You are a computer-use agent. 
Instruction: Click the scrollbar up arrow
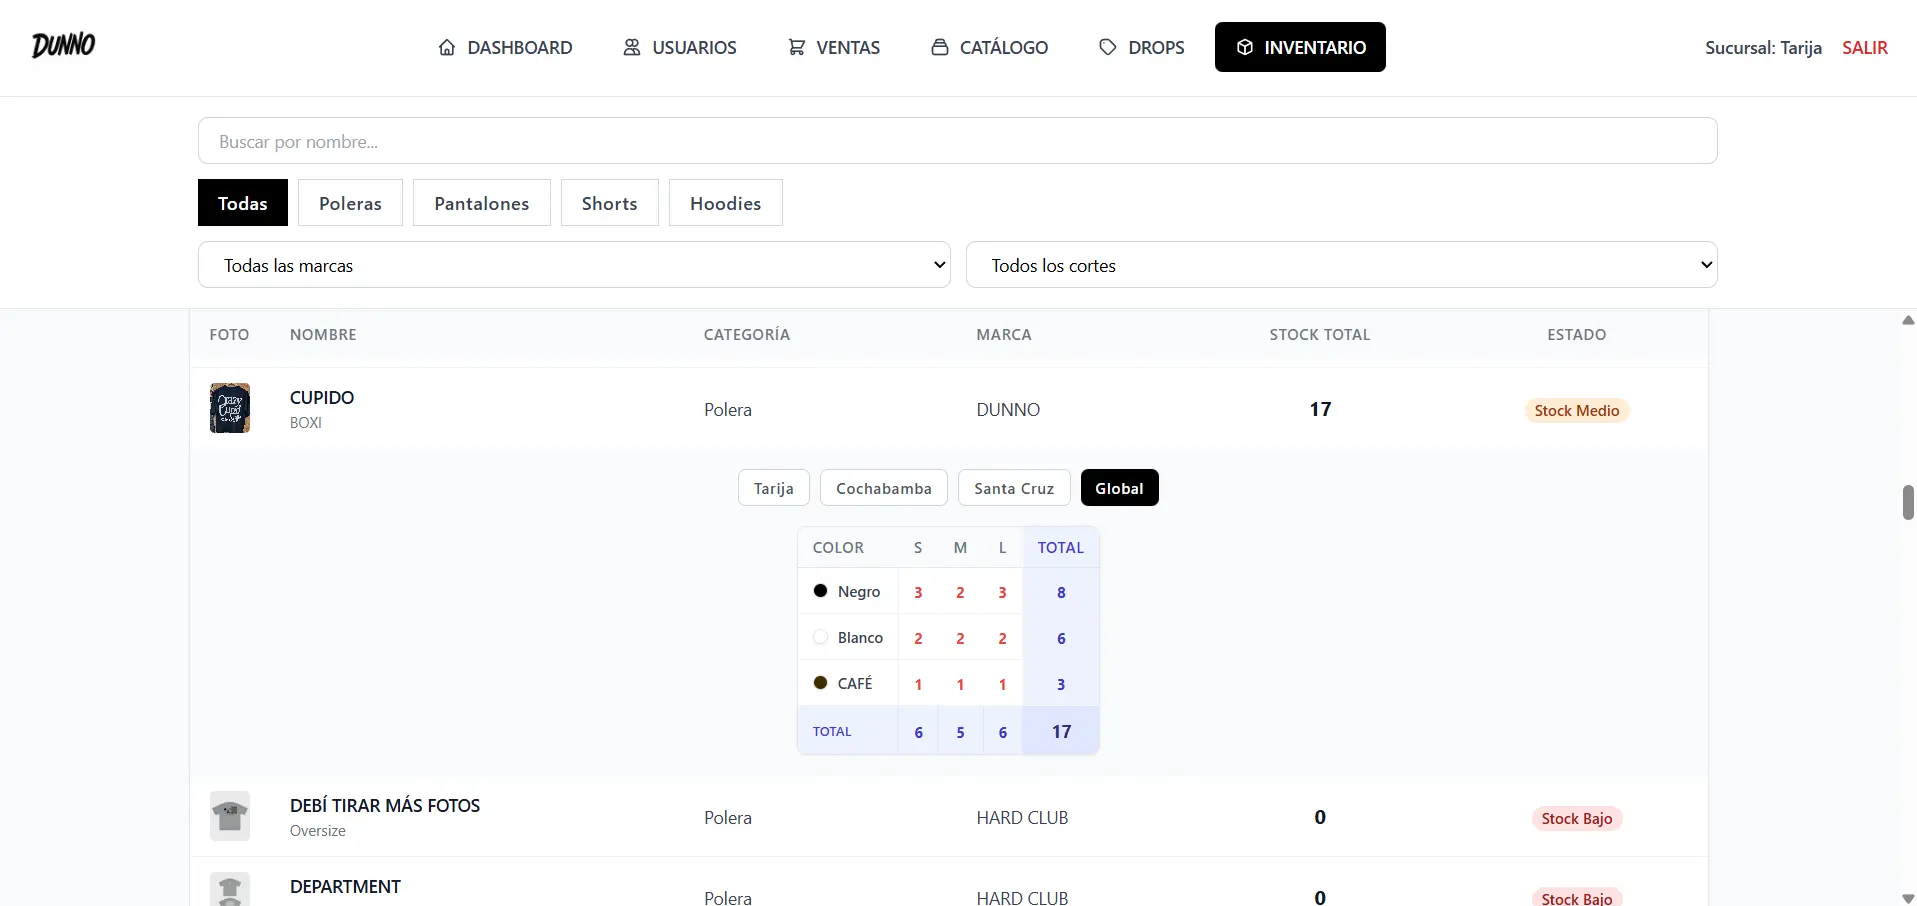1908,320
